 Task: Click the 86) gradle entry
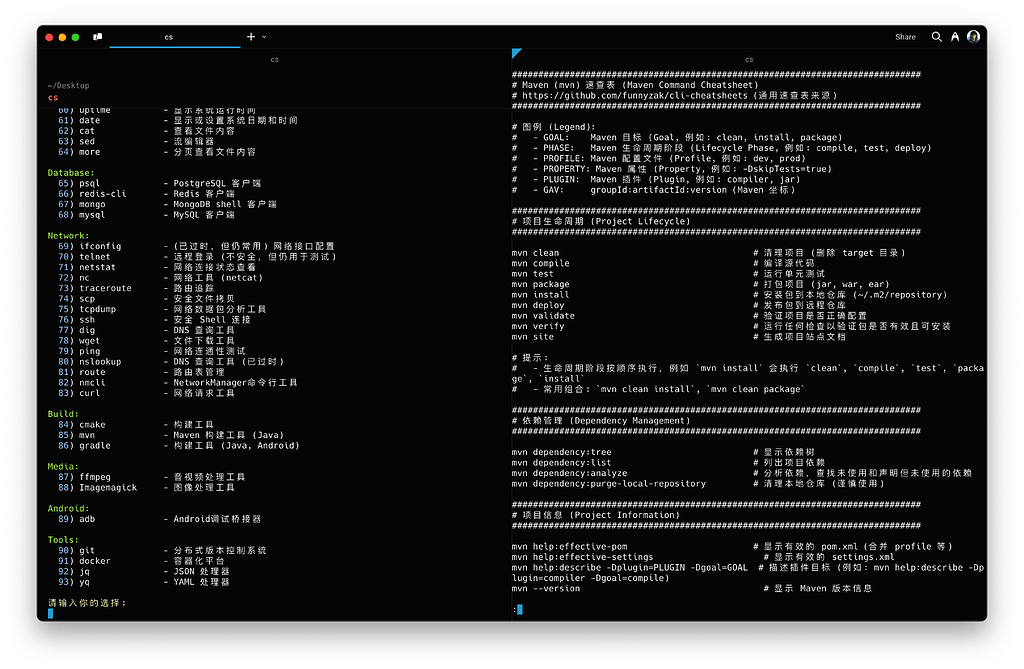[179, 446]
